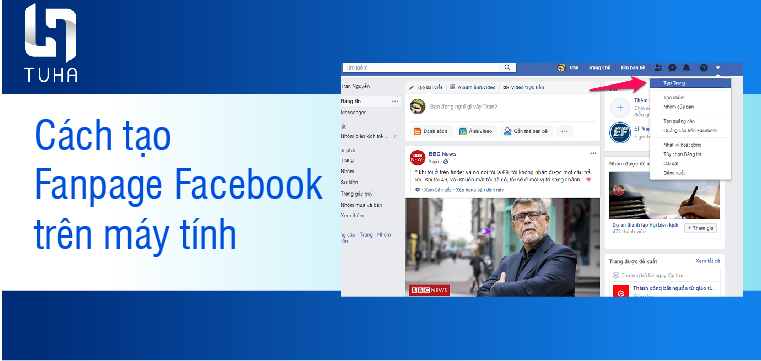Screen dimensions: 761x361
Task: Open "Messenger" in left sidebar
Action: point(353,112)
